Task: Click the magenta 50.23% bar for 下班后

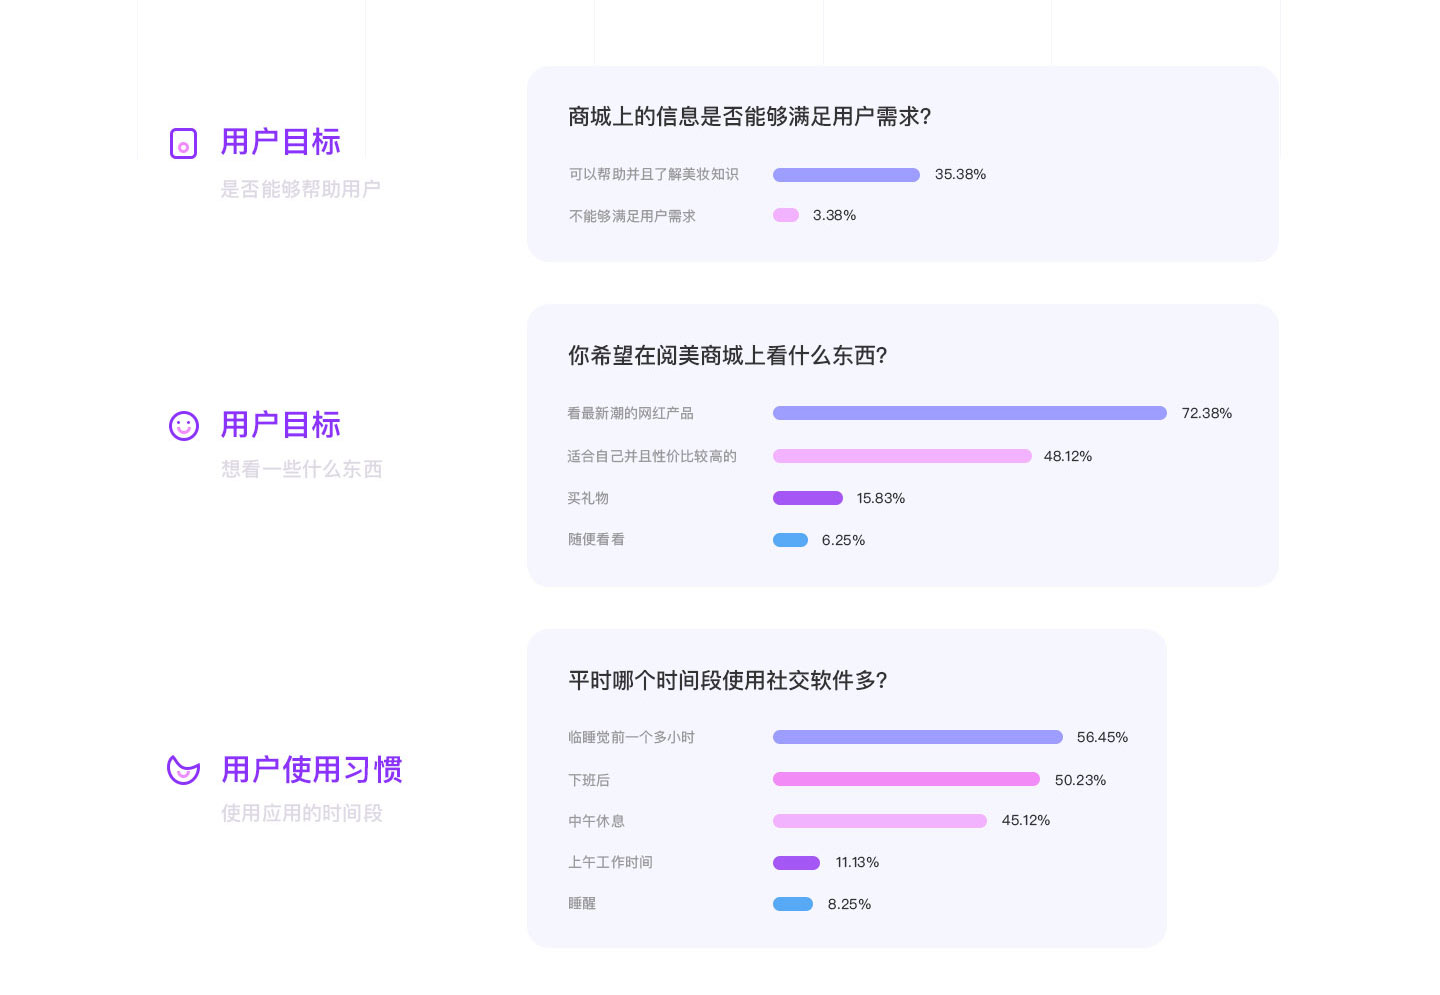Action: point(906,779)
